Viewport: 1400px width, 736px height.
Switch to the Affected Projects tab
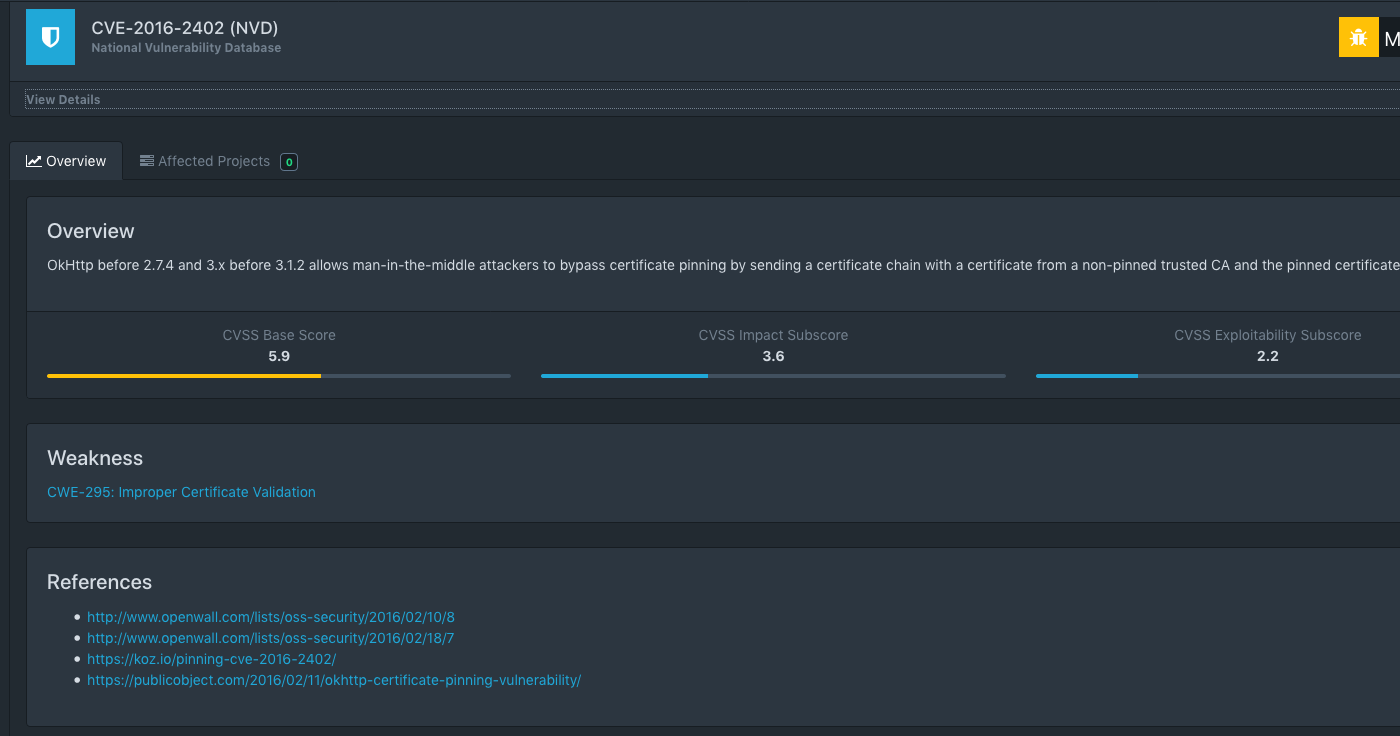pos(213,160)
